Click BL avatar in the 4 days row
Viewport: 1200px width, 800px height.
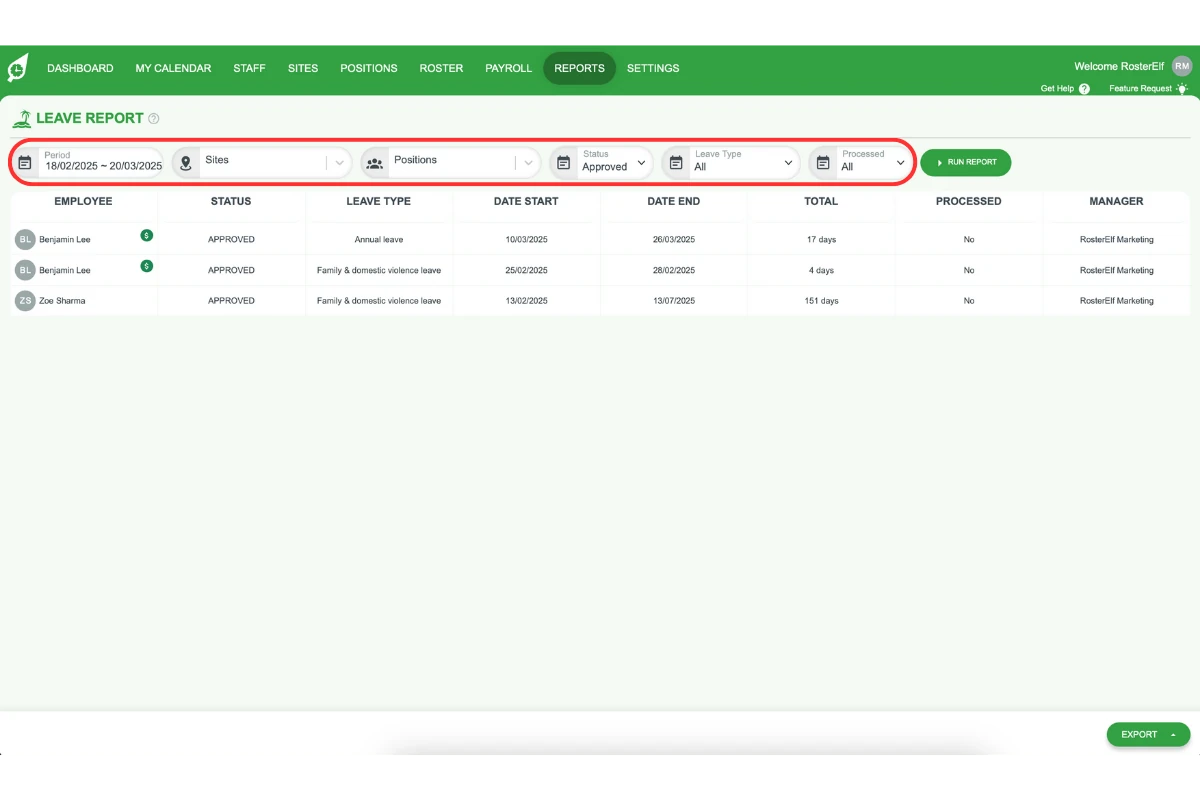[25, 270]
